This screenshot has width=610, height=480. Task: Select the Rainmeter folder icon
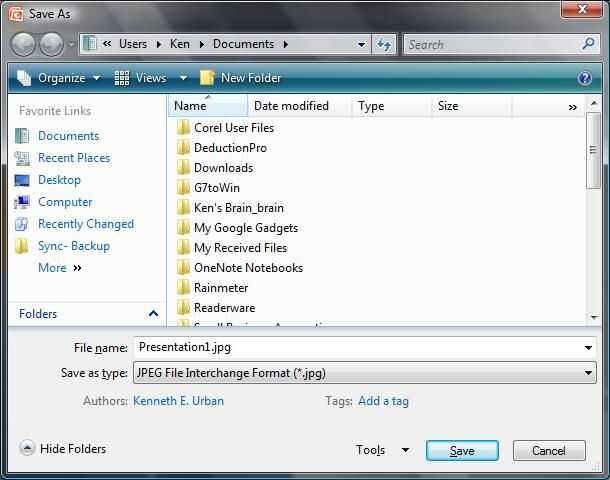coord(183,288)
